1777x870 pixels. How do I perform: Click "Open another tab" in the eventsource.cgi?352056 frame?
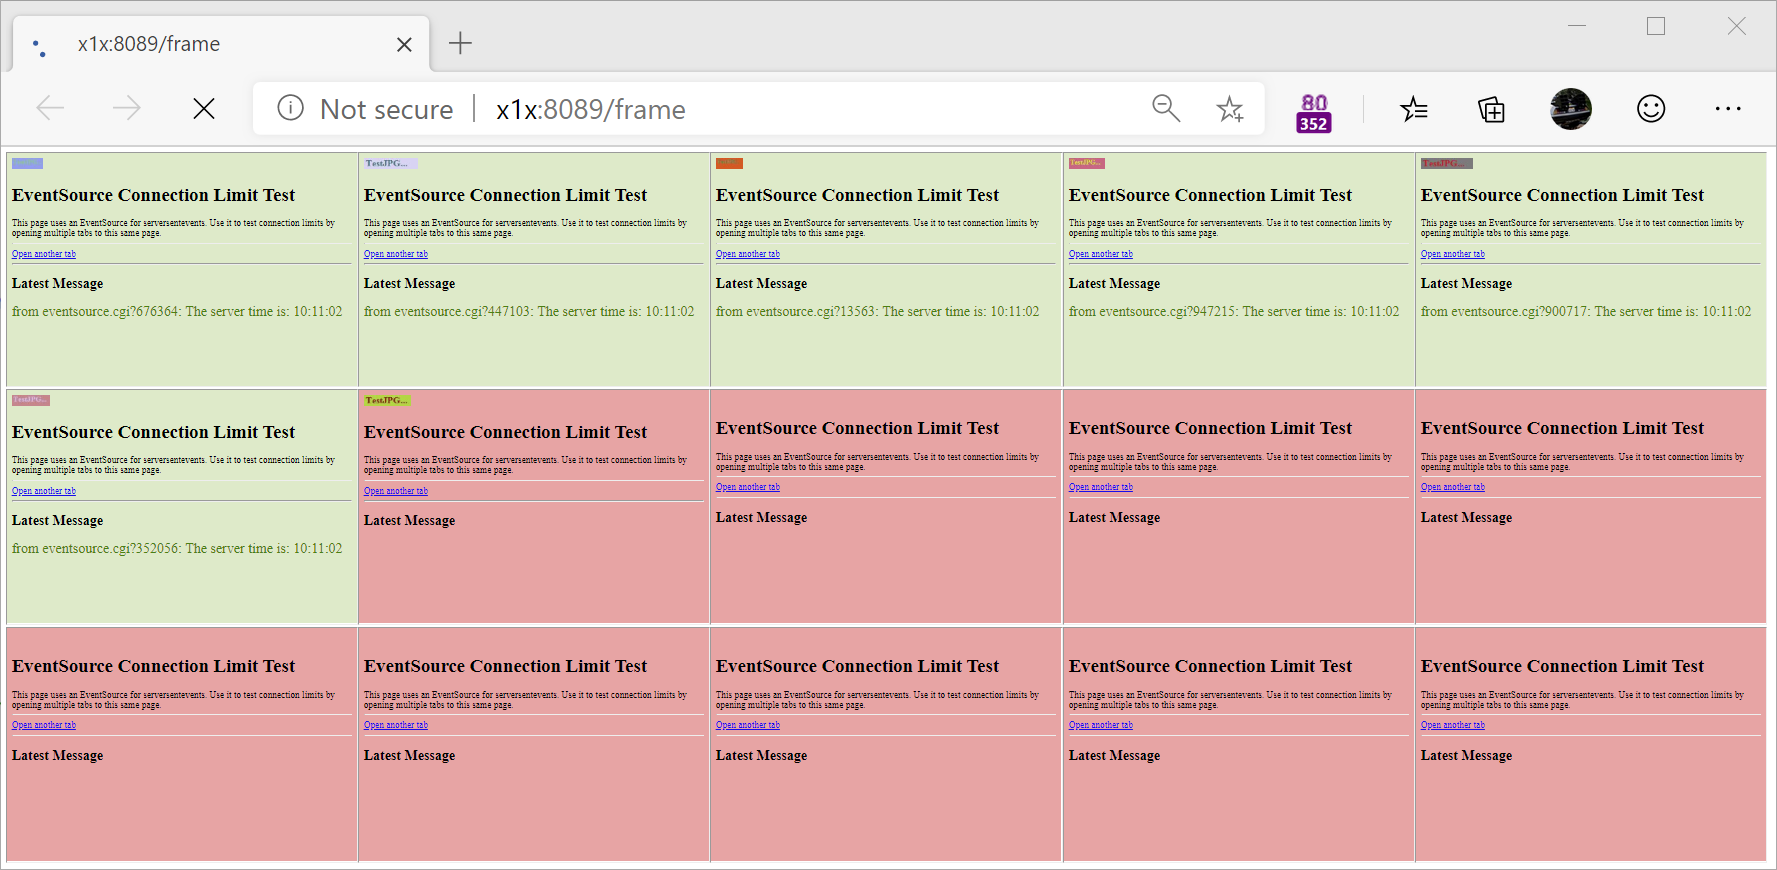pyautogui.click(x=44, y=491)
